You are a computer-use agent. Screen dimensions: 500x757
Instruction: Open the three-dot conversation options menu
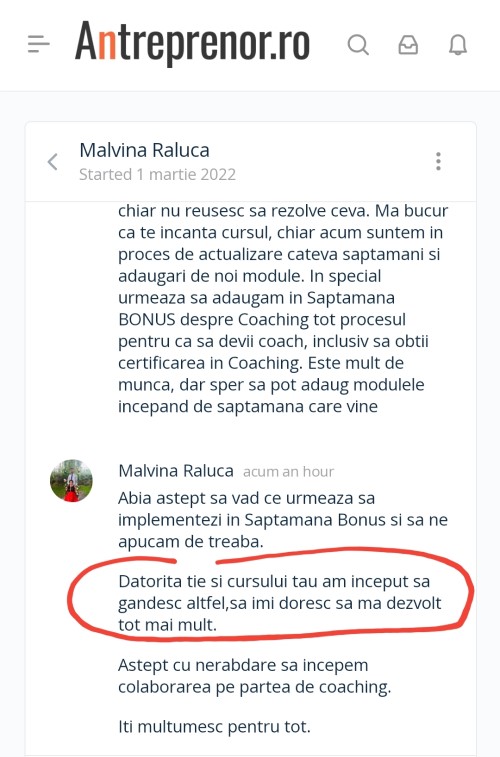click(438, 161)
